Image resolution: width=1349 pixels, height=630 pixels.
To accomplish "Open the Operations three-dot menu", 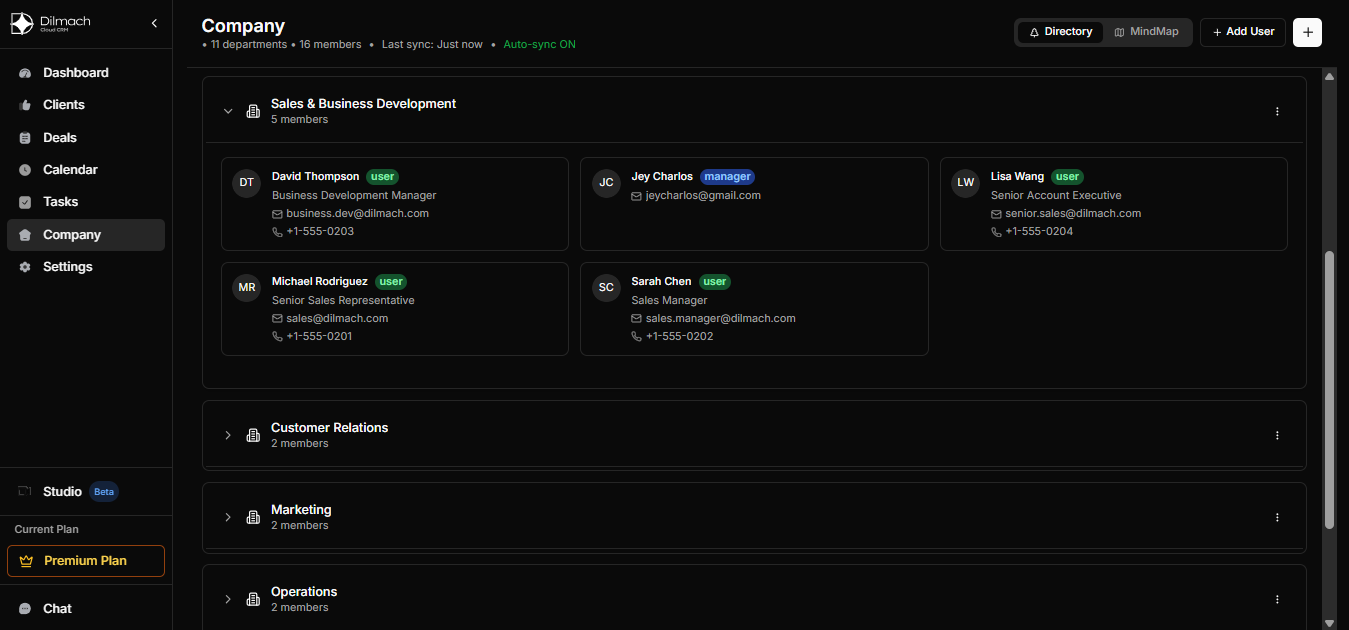I will click(x=1277, y=599).
